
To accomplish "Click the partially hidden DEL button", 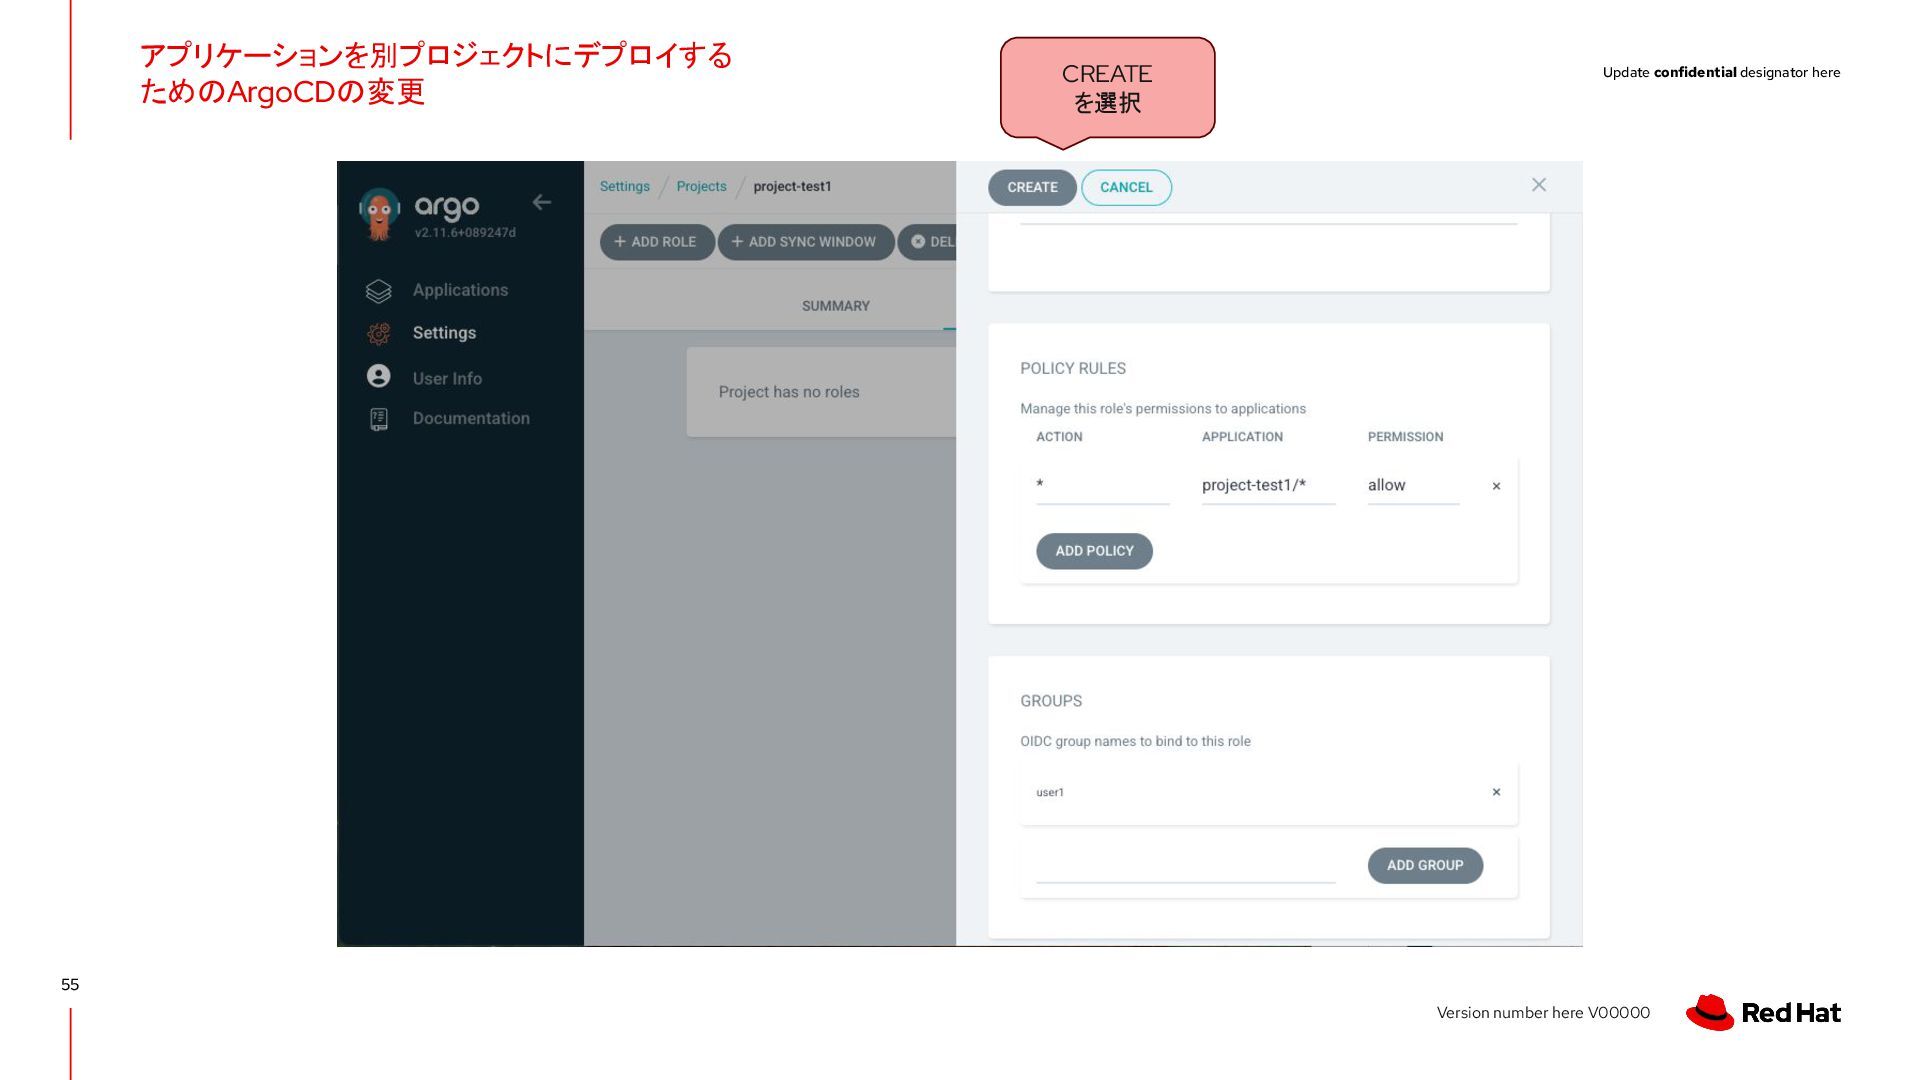I will pyautogui.click(x=928, y=242).
